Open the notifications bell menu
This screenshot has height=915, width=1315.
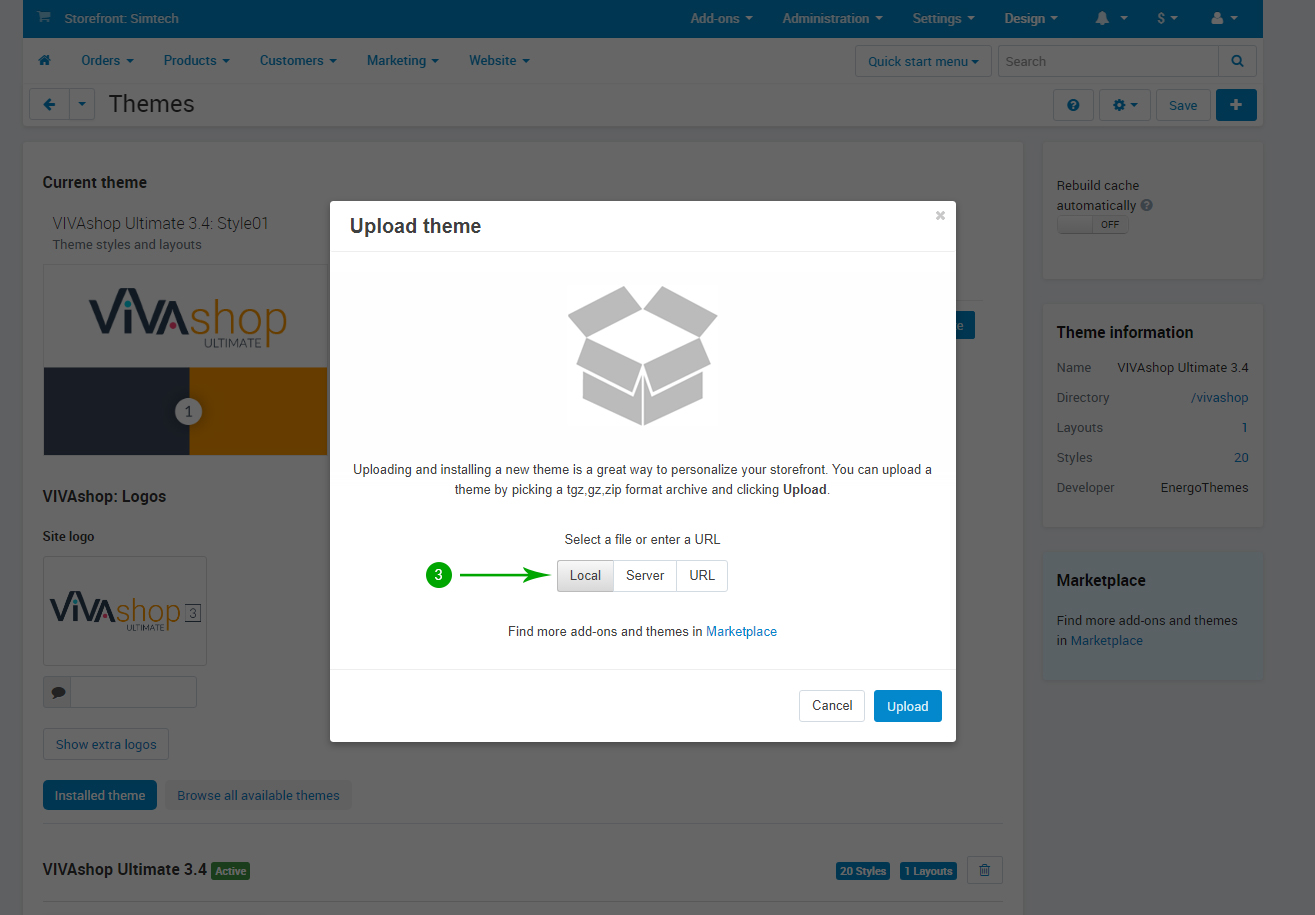coord(1111,18)
